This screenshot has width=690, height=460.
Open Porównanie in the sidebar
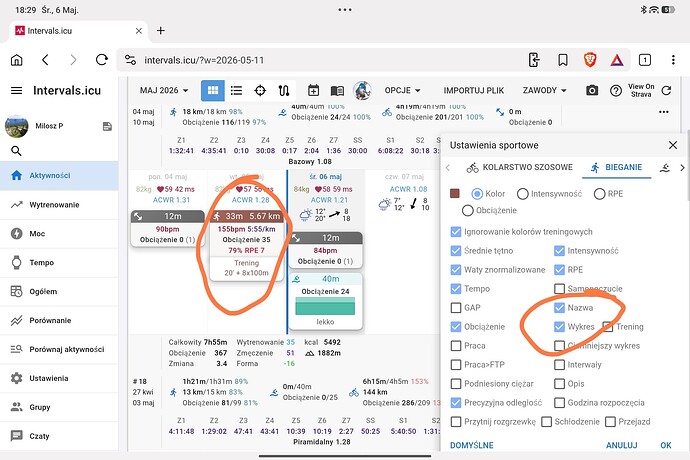coord(59,320)
